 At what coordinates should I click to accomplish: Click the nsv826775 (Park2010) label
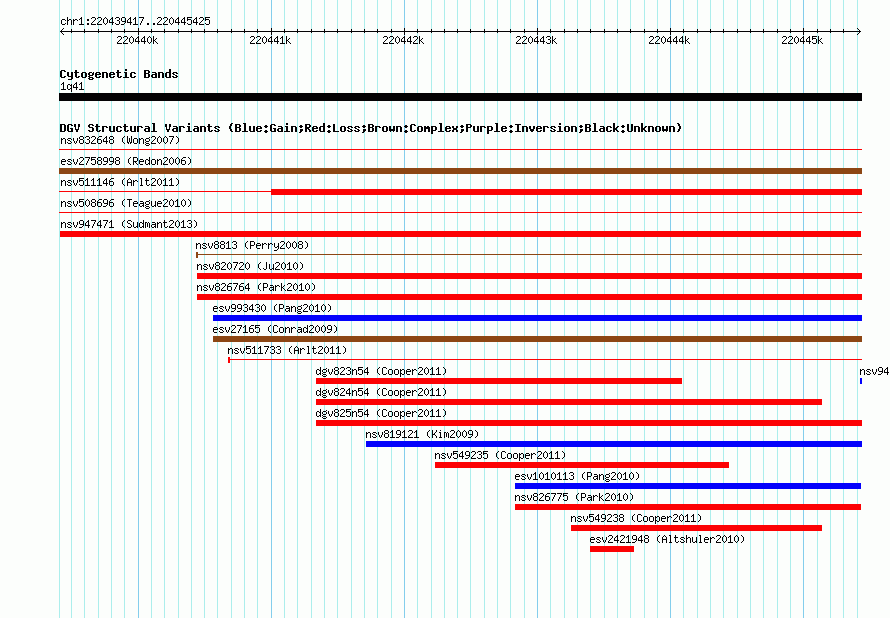point(574,497)
